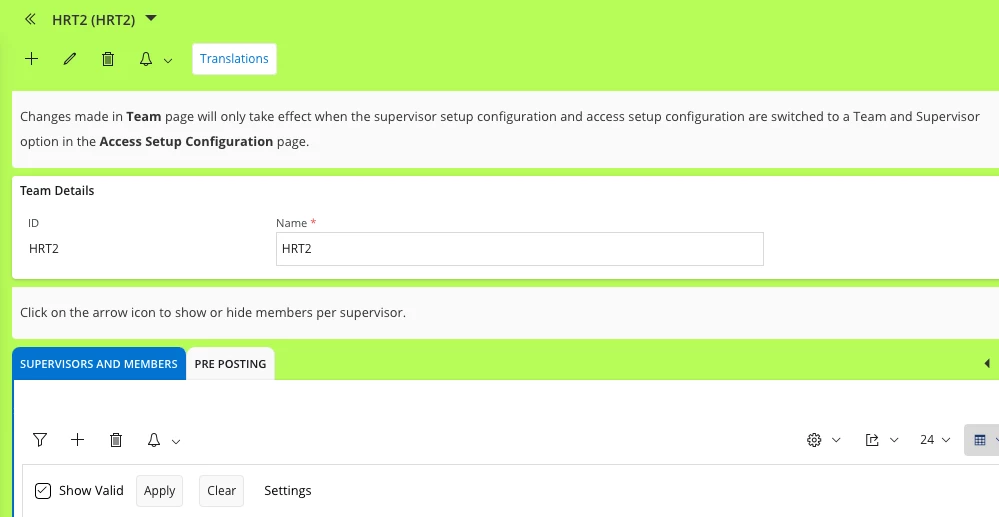Image resolution: width=999 pixels, height=517 pixels.
Task: Expand the HRT2 (HRT2) record dropdown
Action: pyautogui.click(x=151, y=18)
